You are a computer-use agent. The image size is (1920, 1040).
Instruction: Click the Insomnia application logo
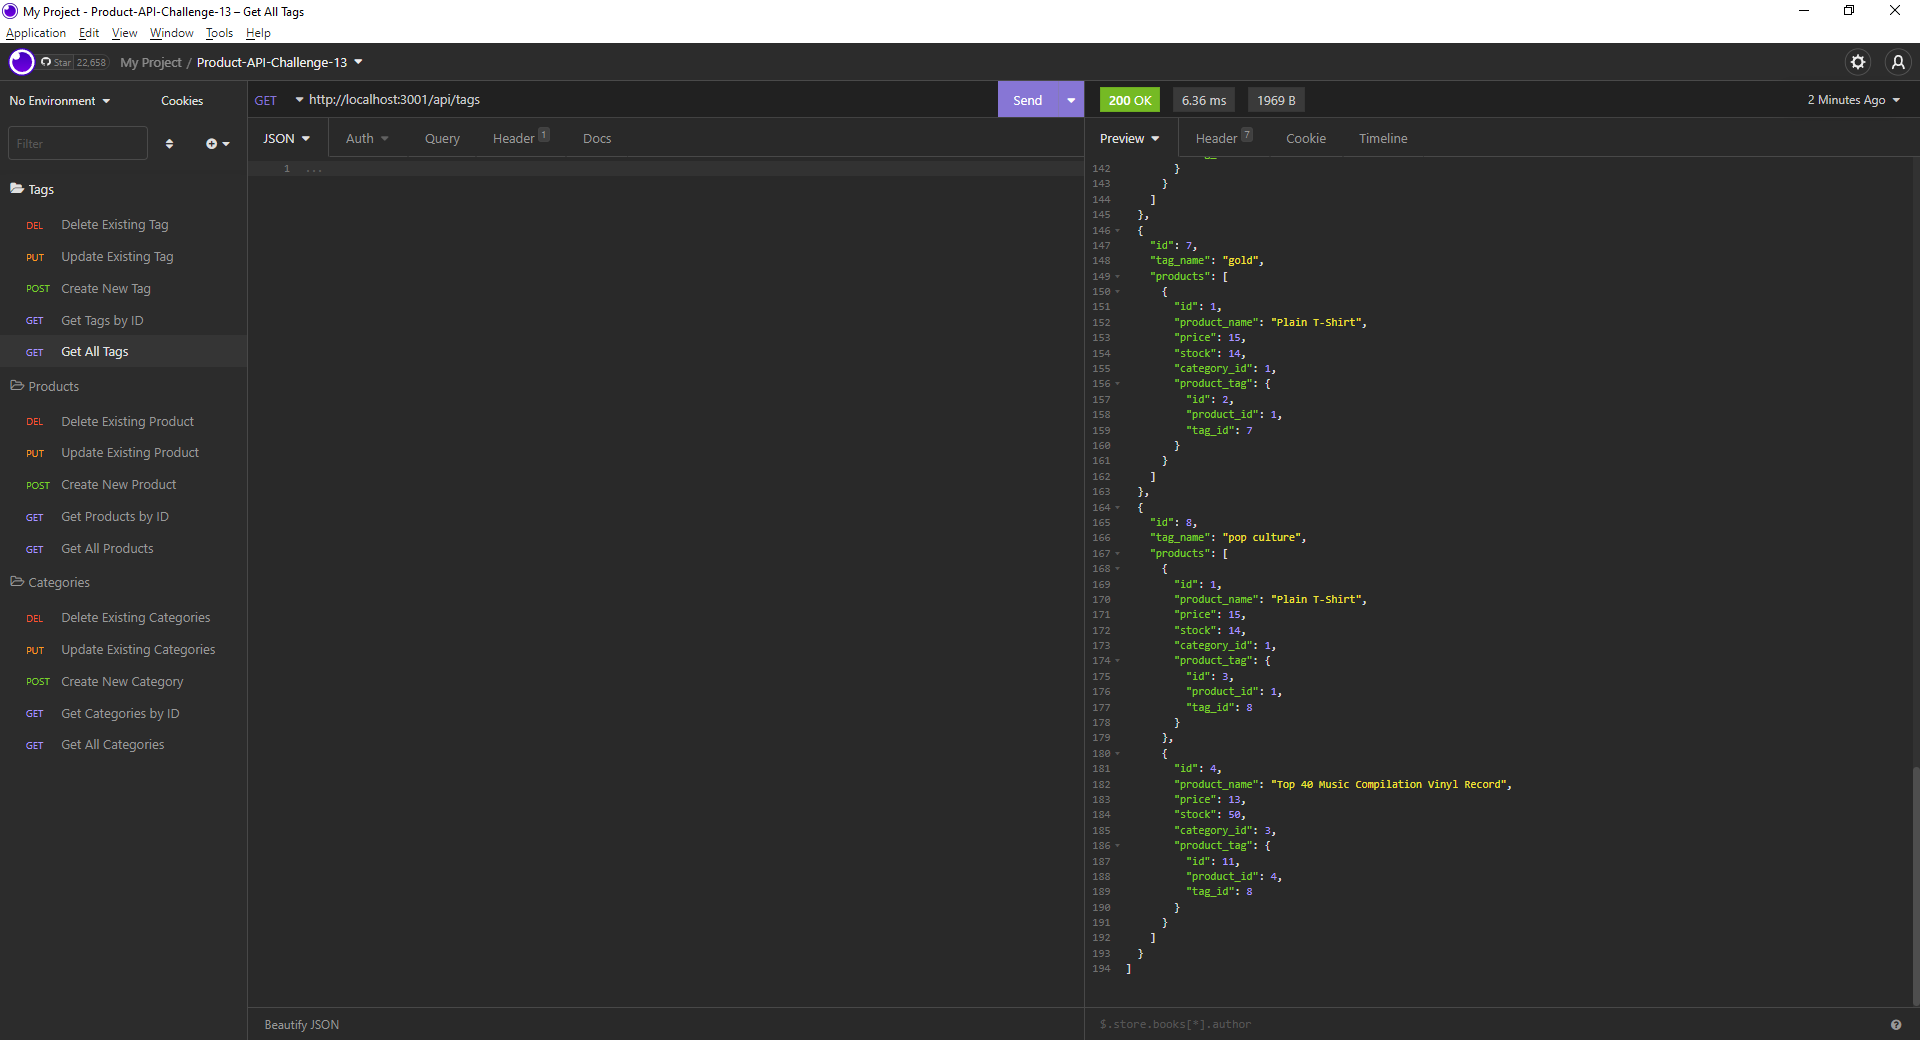pos(21,61)
